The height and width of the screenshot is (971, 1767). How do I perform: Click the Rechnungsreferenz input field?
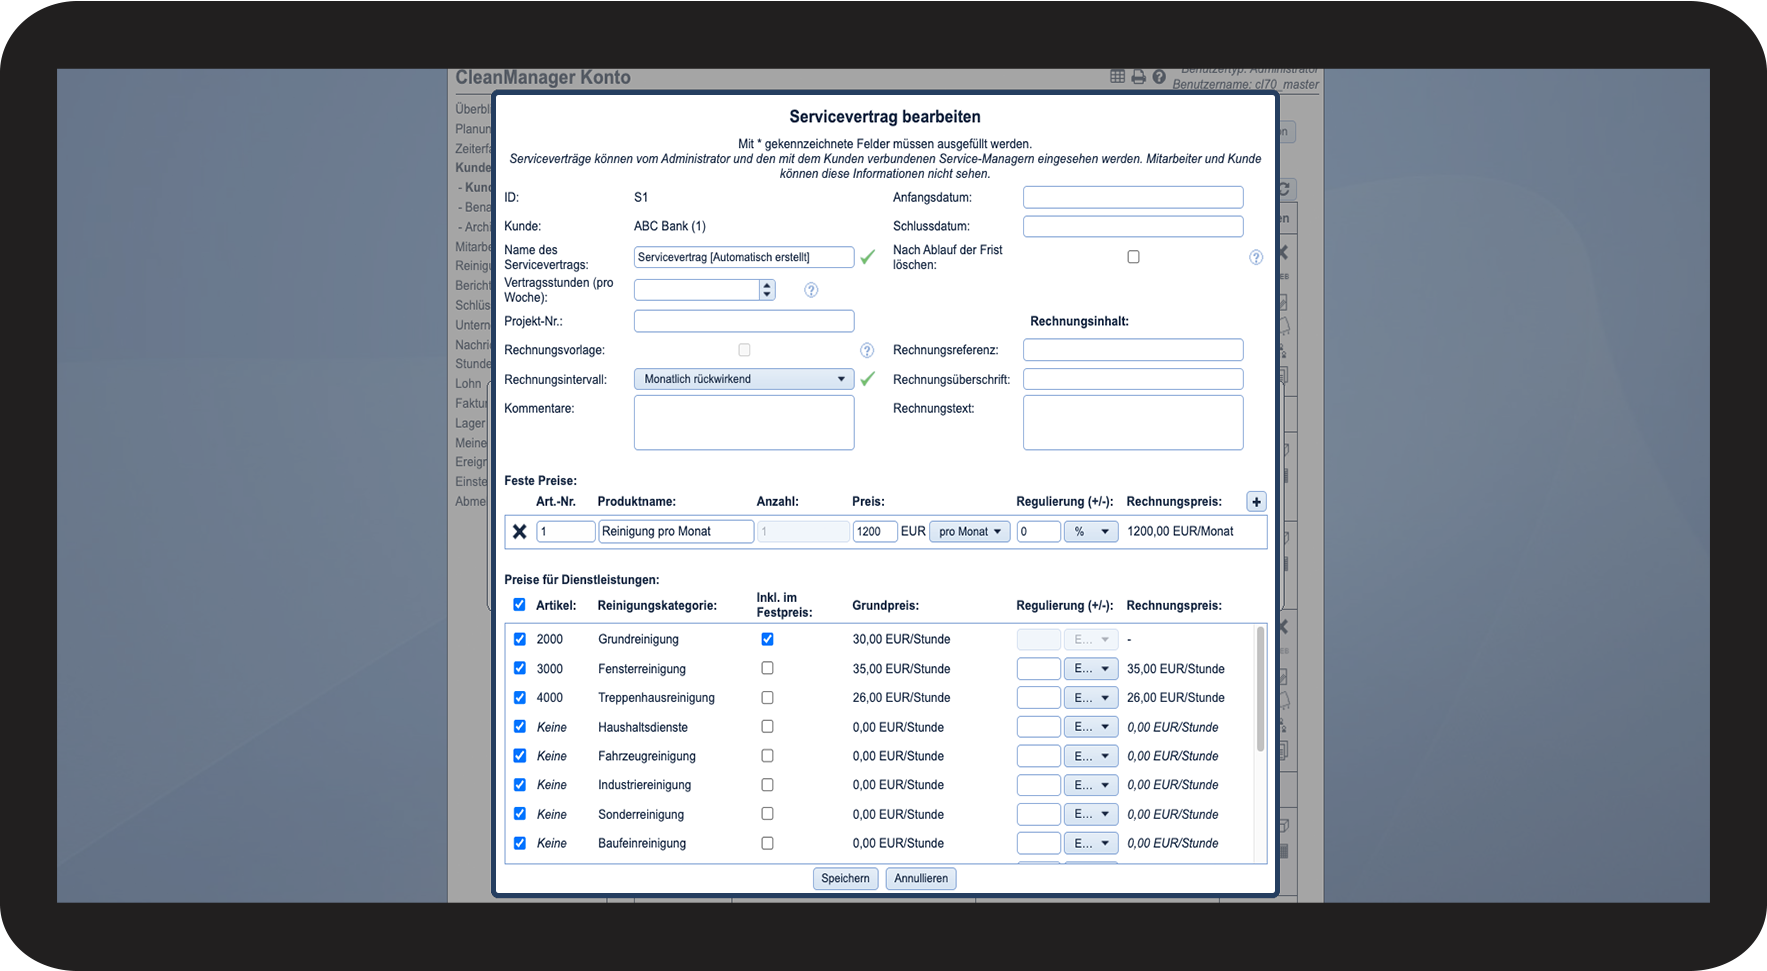pyautogui.click(x=1133, y=350)
